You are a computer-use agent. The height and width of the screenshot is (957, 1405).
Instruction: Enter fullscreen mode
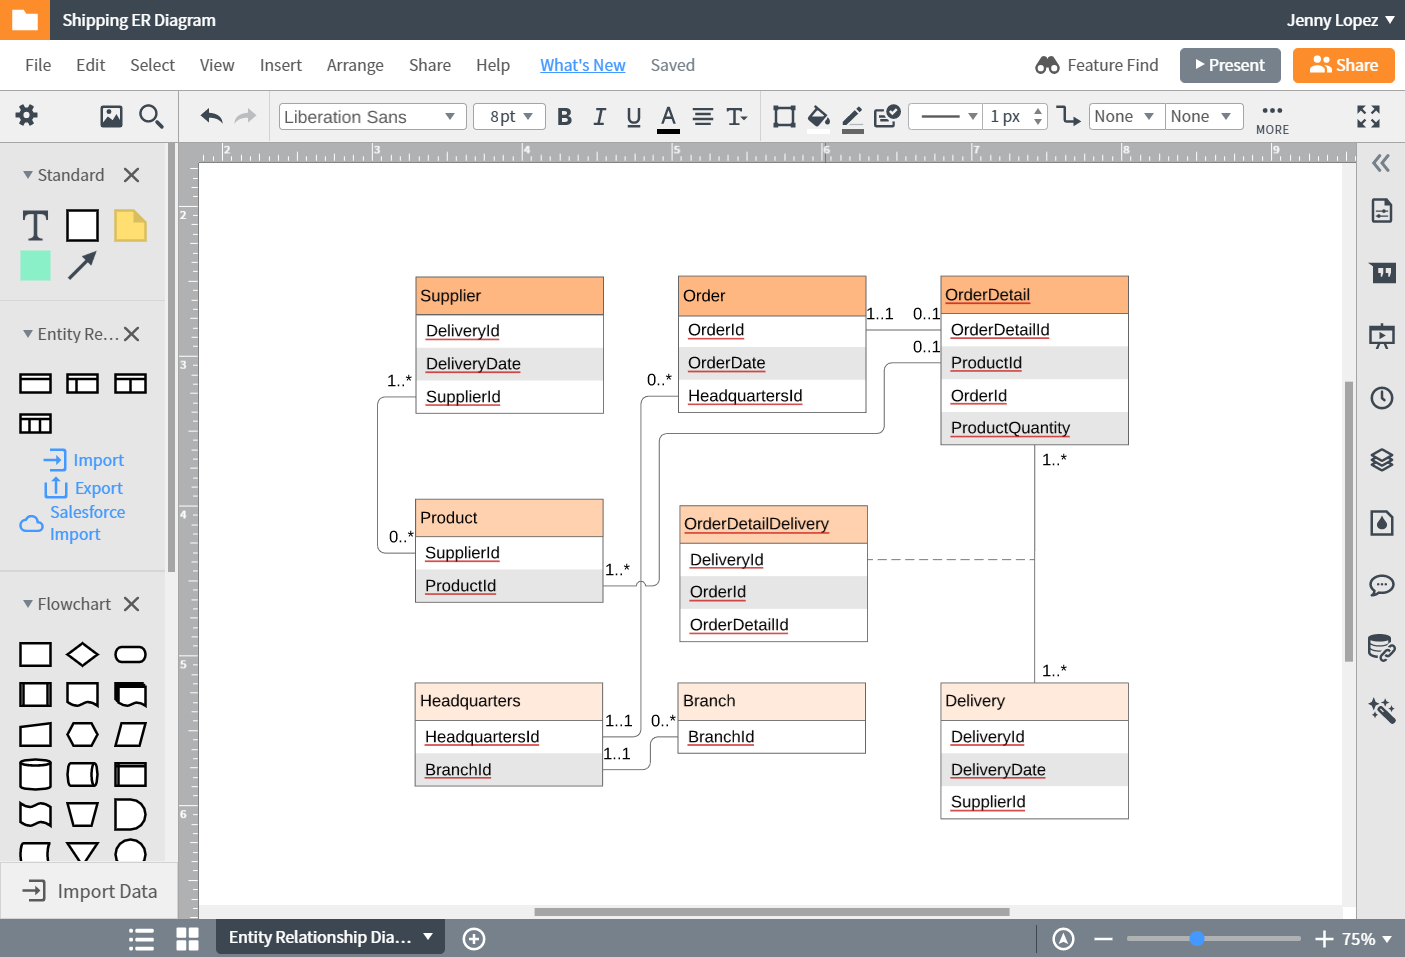(x=1368, y=117)
